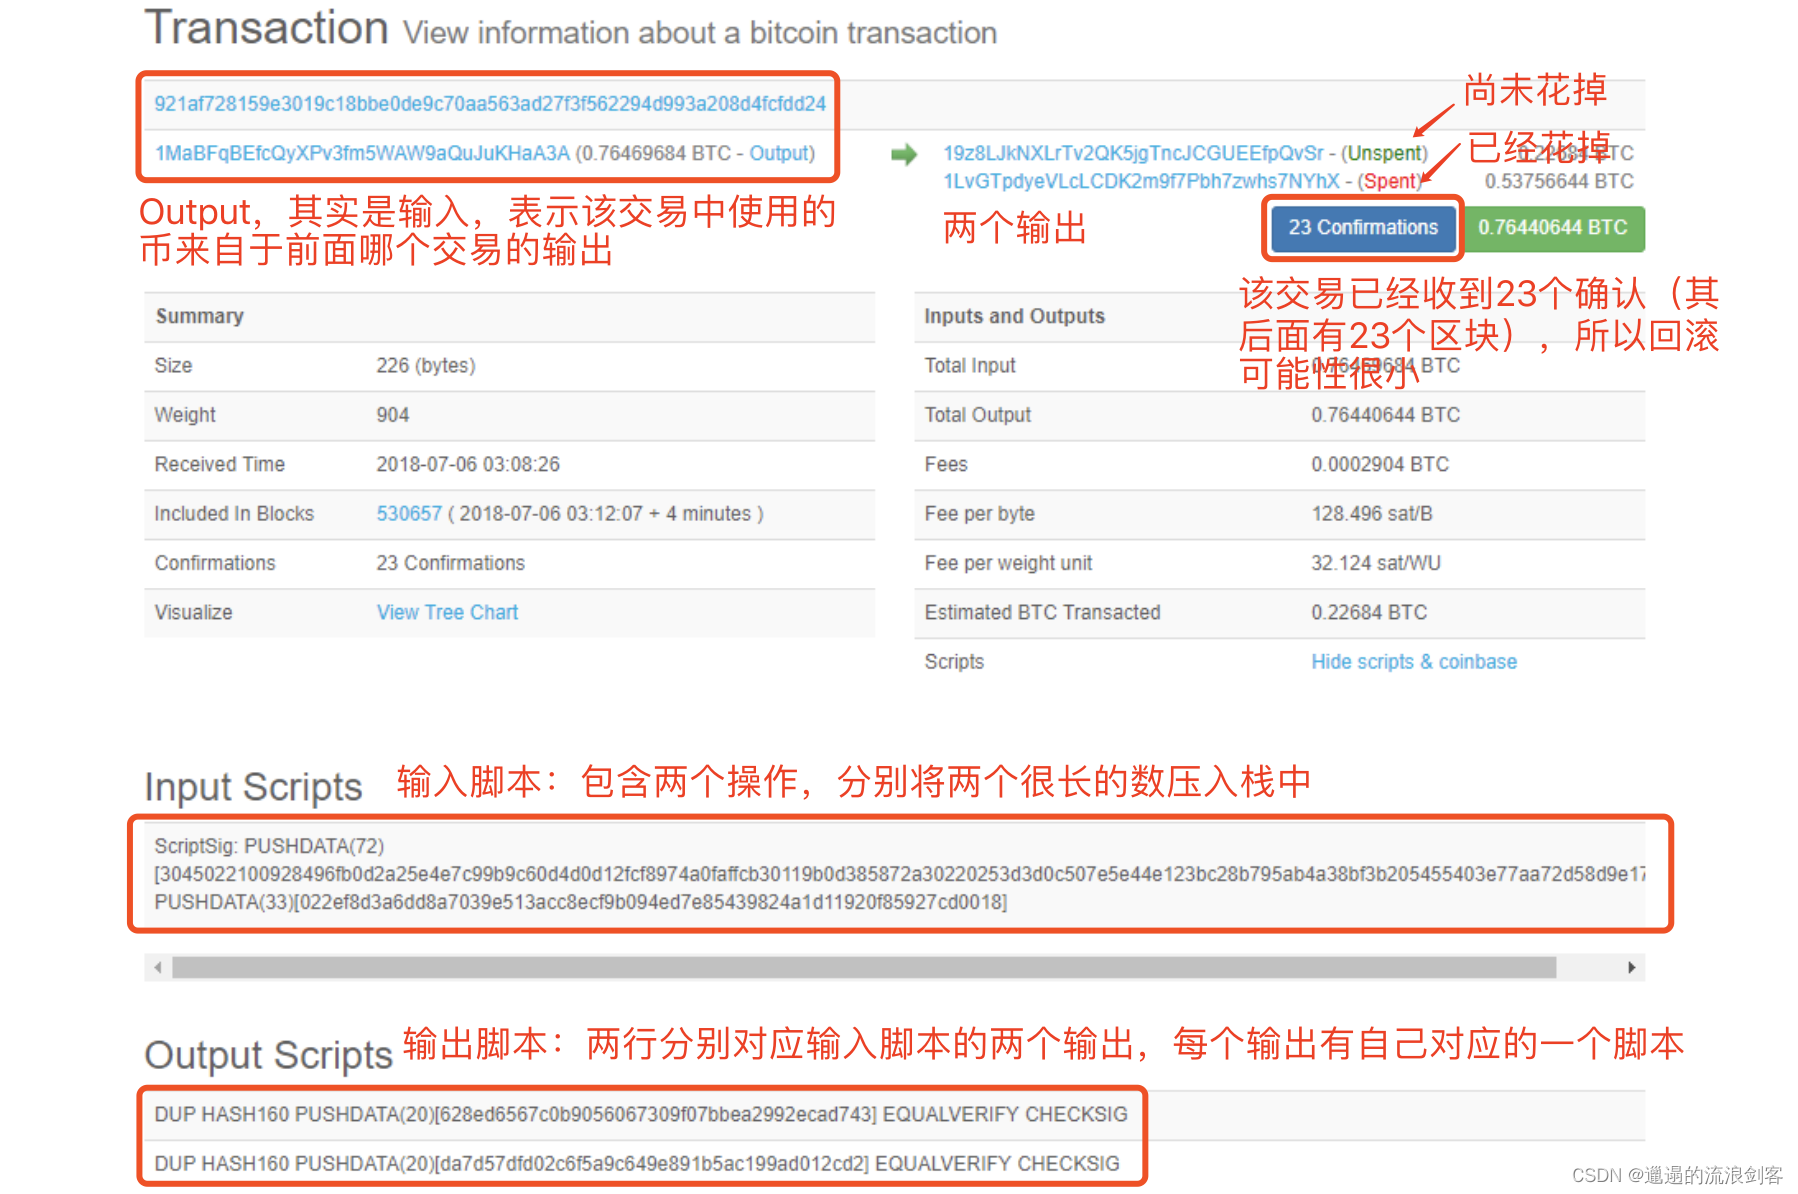Select the first output script with hash 628ed6567
This screenshot has width=1798, height=1194.
tap(640, 1114)
